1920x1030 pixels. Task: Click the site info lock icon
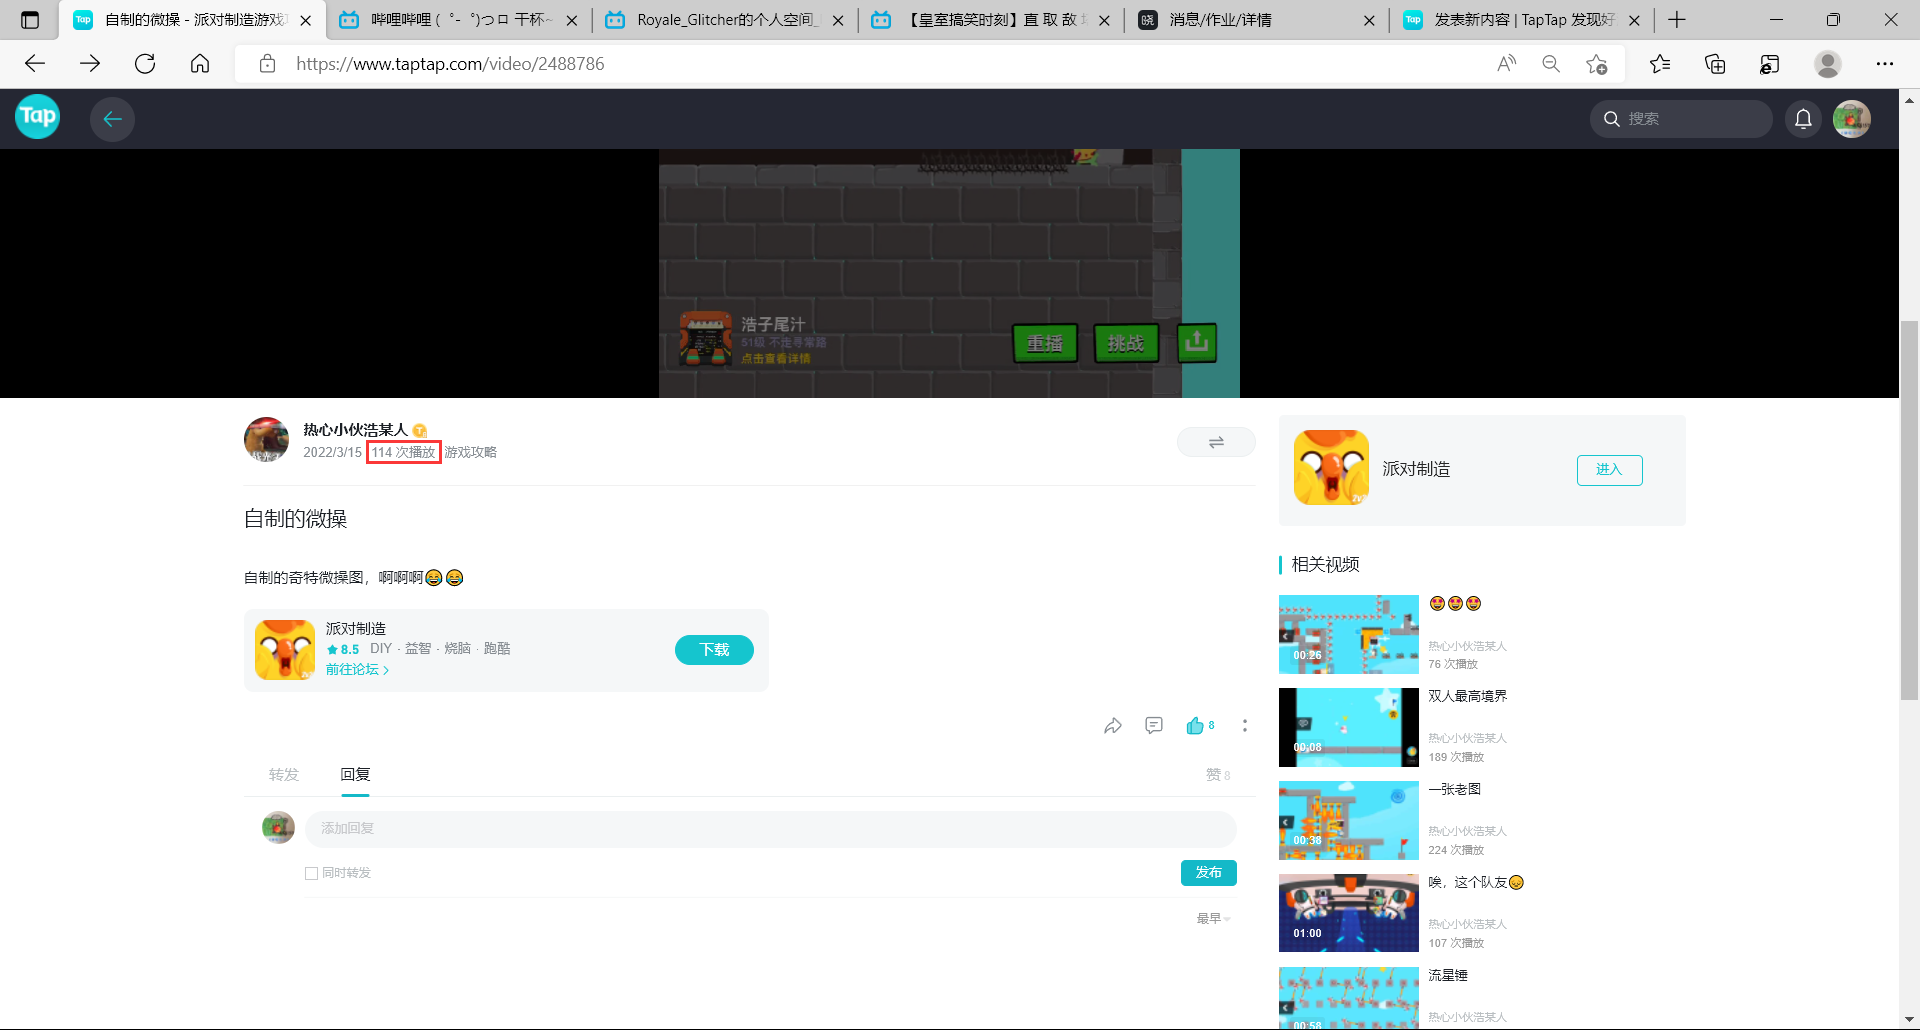(x=267, y=64)
